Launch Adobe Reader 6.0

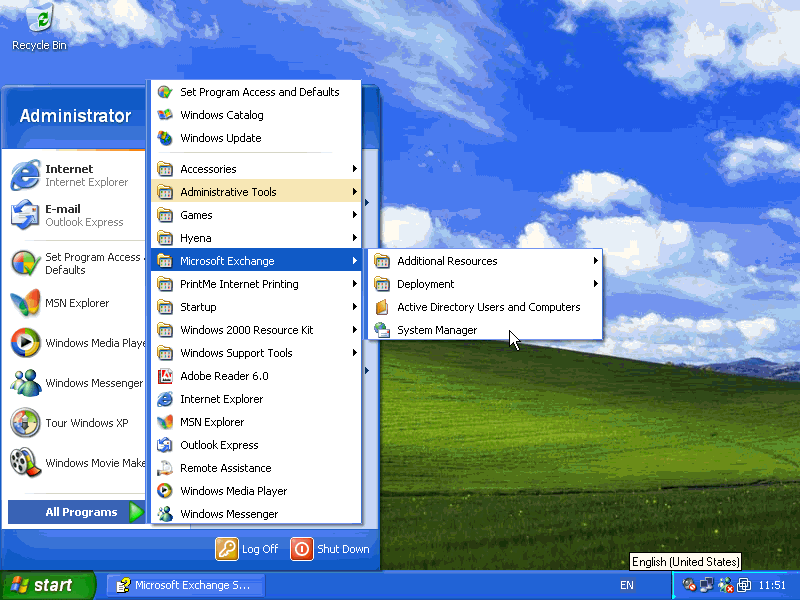256,376
